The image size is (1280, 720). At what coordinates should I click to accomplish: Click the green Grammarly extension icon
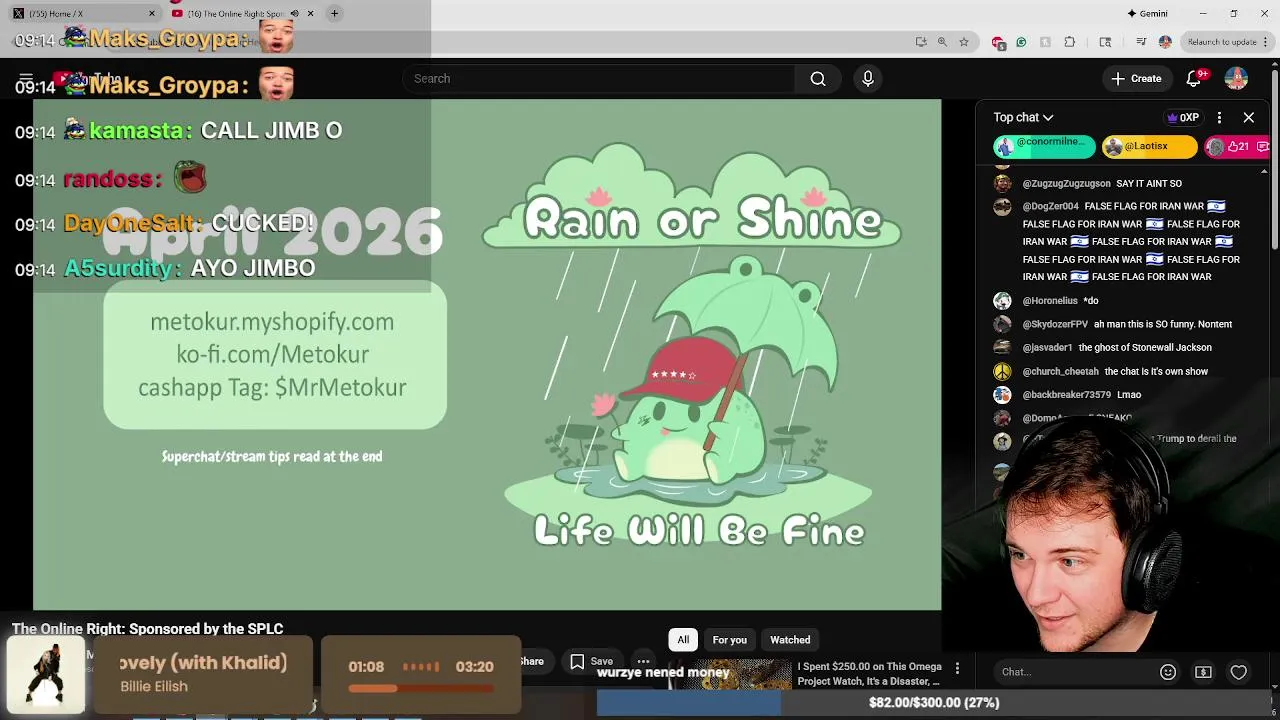pos(1021,42)
